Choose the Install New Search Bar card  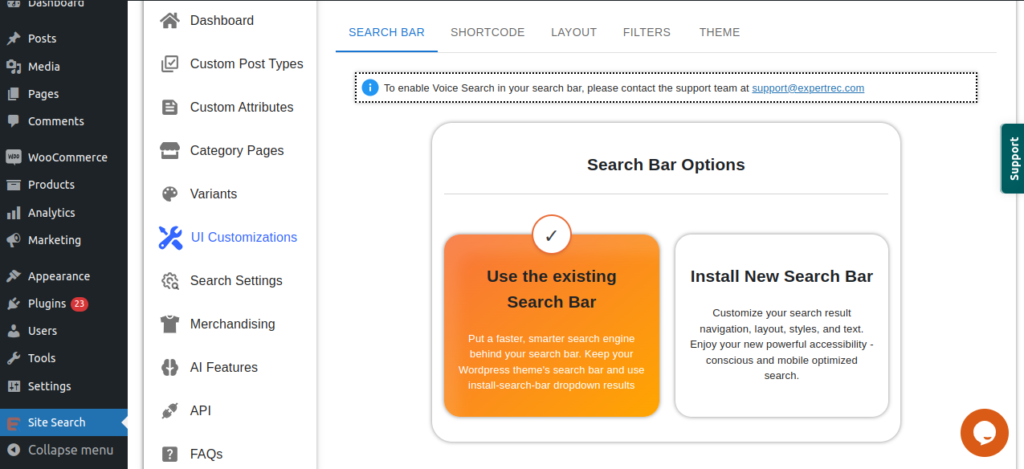(x=781, y=325)
